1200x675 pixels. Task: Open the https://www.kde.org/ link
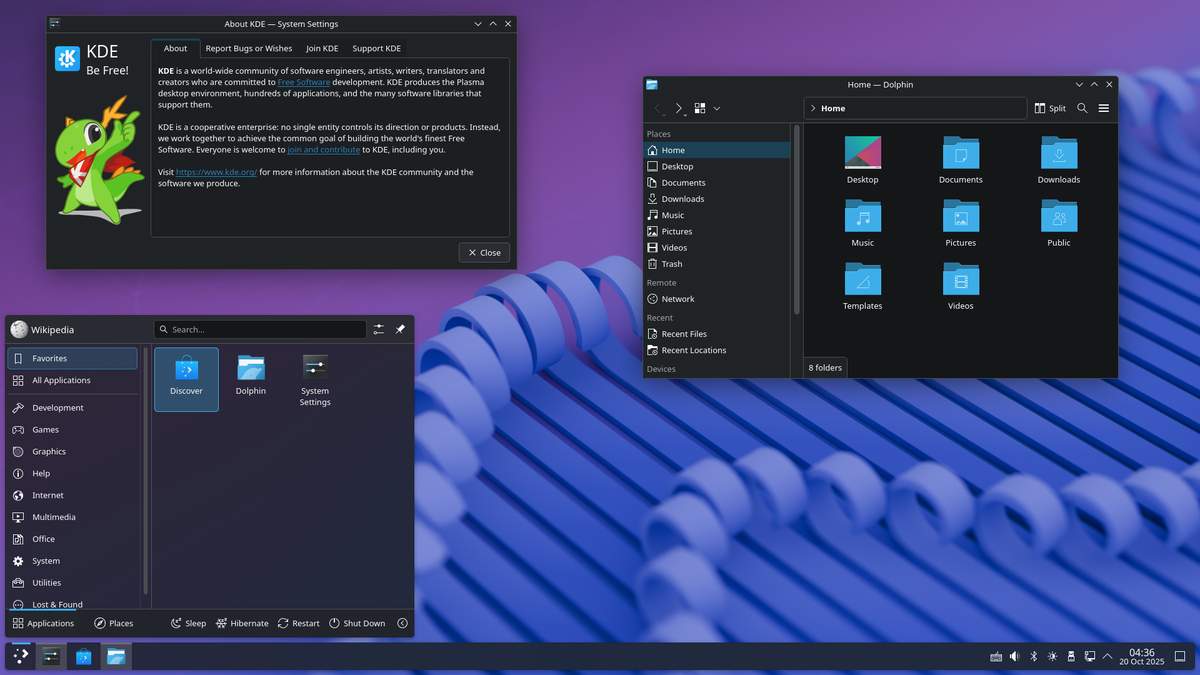coord(216,172)
